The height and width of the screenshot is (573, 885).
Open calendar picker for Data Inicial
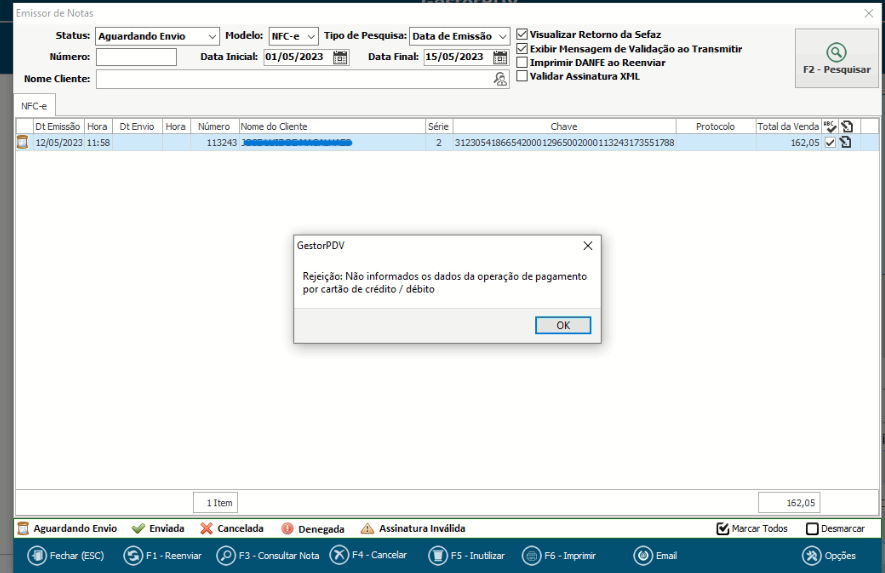[340, 57]
